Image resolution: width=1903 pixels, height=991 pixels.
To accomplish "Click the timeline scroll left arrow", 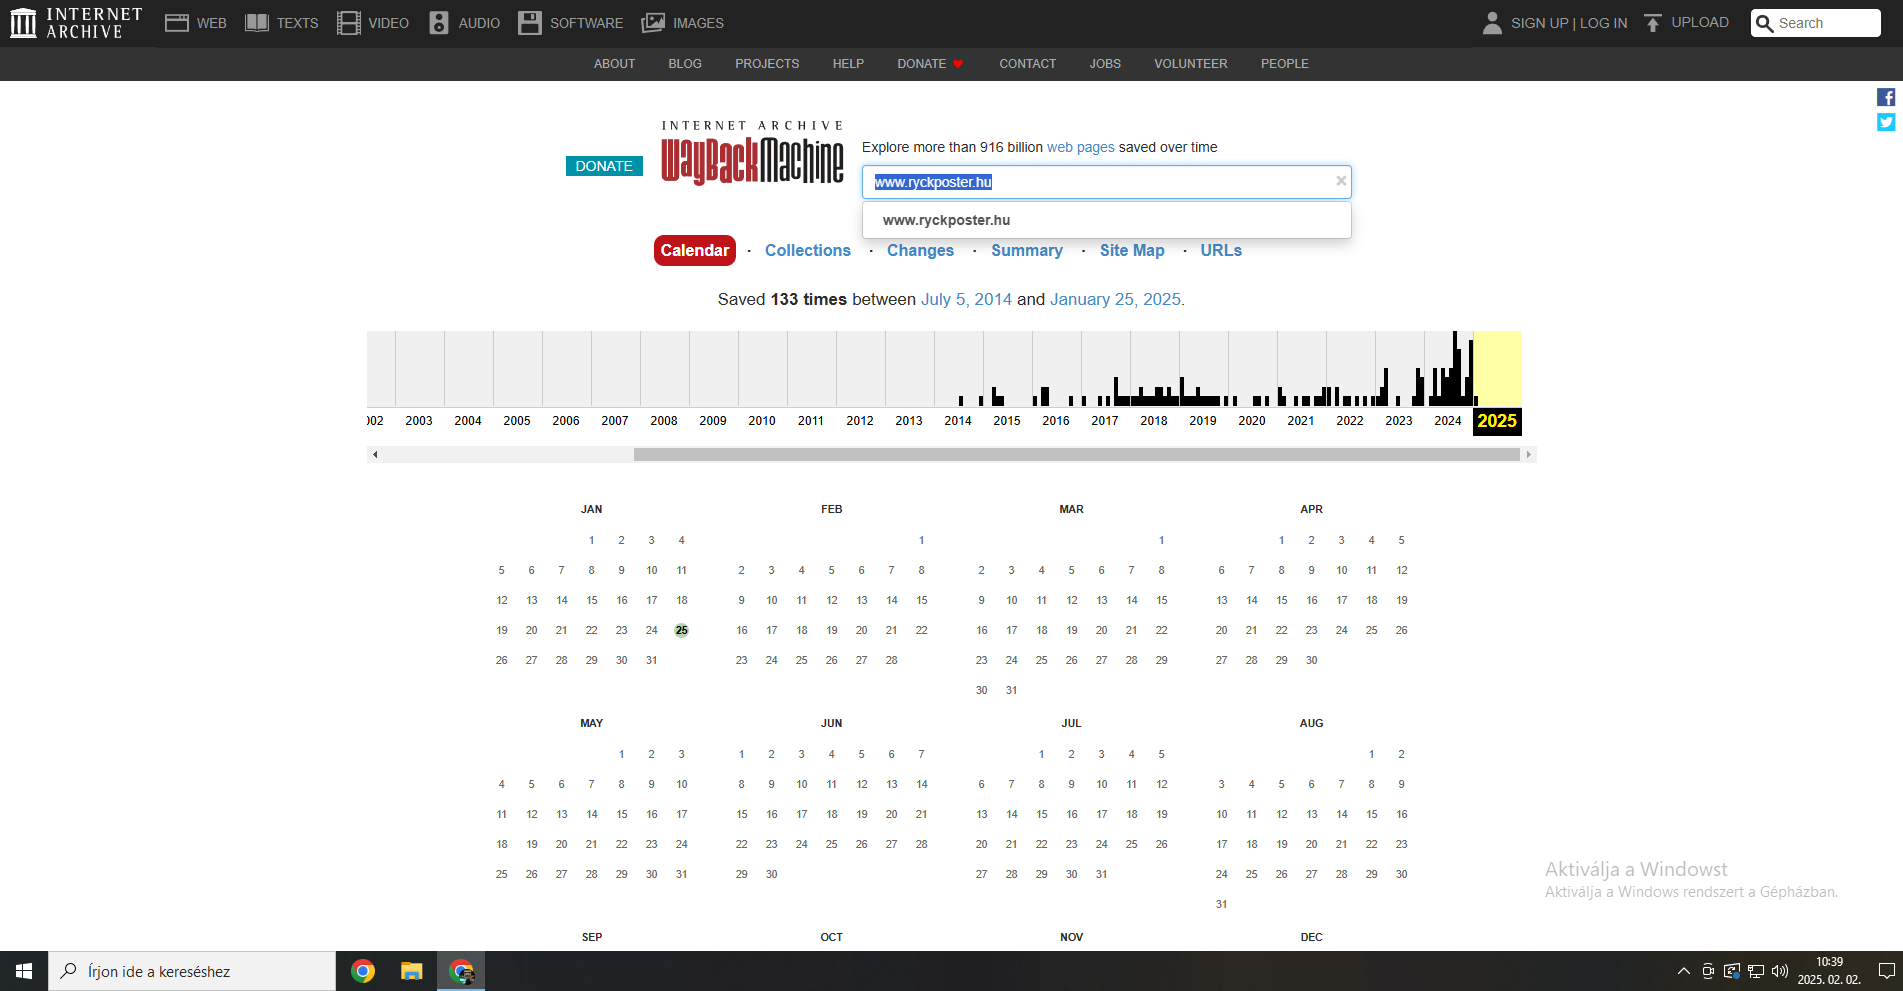I will click(375, 454).
